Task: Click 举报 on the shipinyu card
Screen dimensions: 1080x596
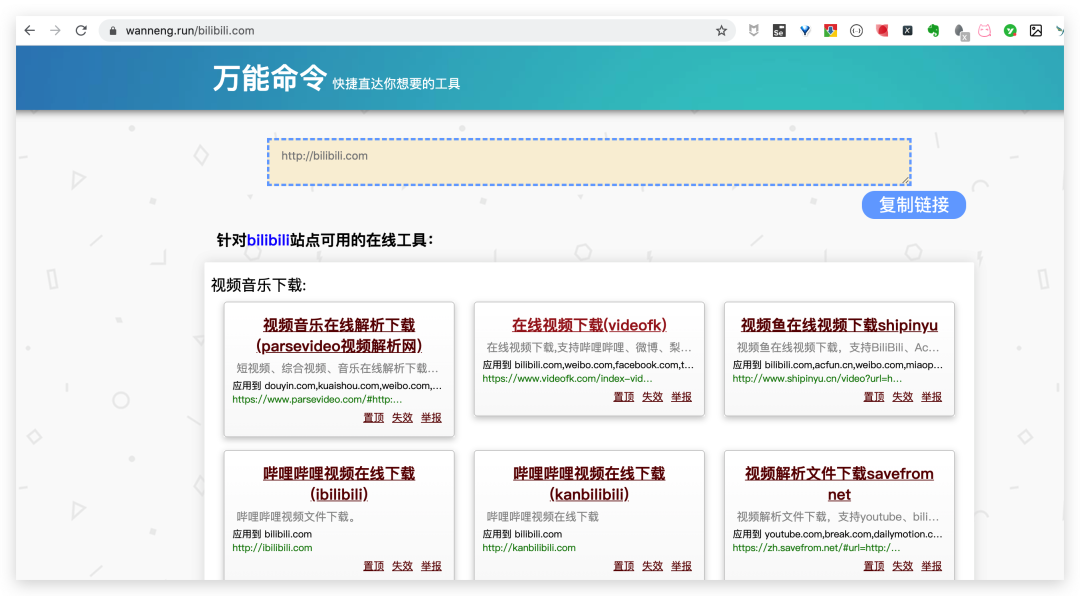Action: click(931, 397)
